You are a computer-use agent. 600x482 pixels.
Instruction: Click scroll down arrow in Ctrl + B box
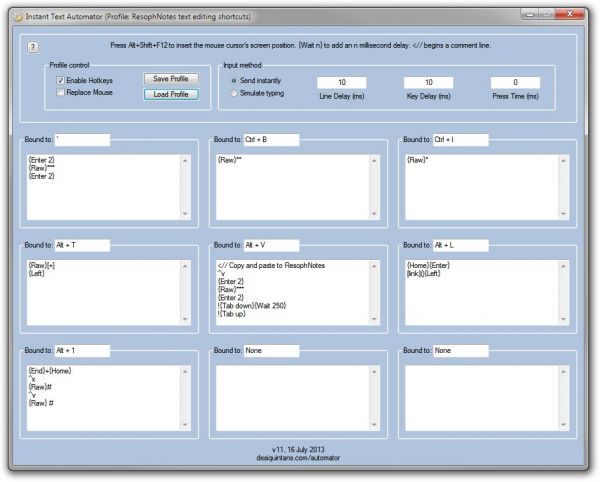[375, 214]
